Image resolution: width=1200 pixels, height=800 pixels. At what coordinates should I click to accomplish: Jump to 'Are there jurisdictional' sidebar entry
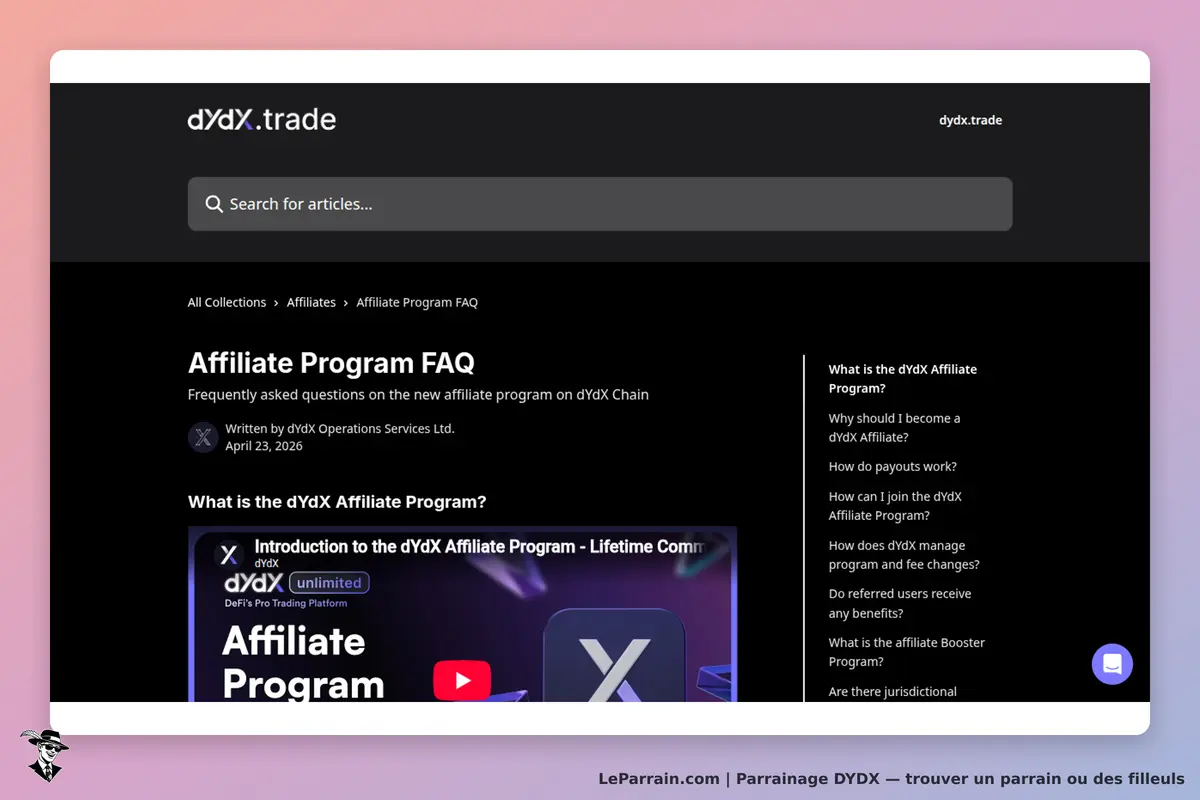(x=893, y=692)
